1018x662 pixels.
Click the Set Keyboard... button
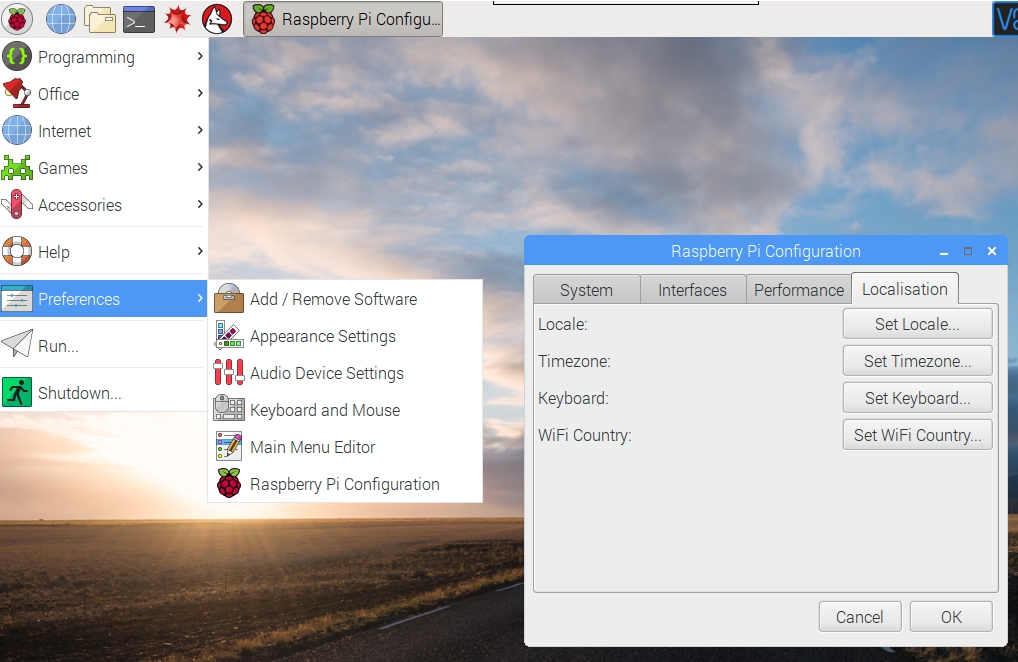click(x=917, y=398)
